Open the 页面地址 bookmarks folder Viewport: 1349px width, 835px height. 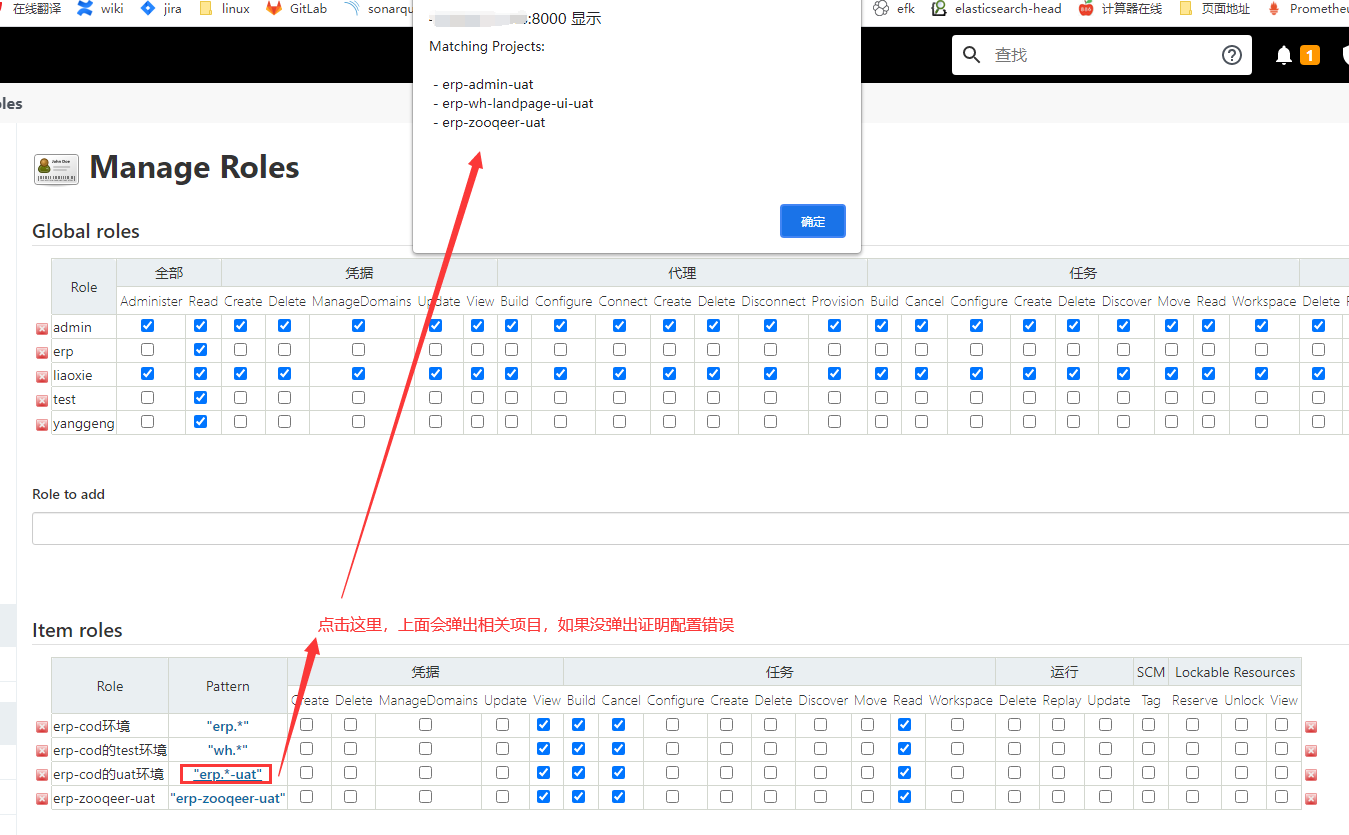[1215, 9]
